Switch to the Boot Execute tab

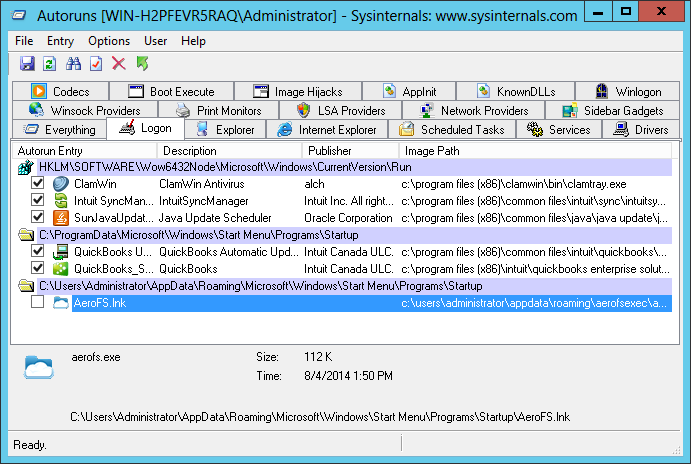171,92
